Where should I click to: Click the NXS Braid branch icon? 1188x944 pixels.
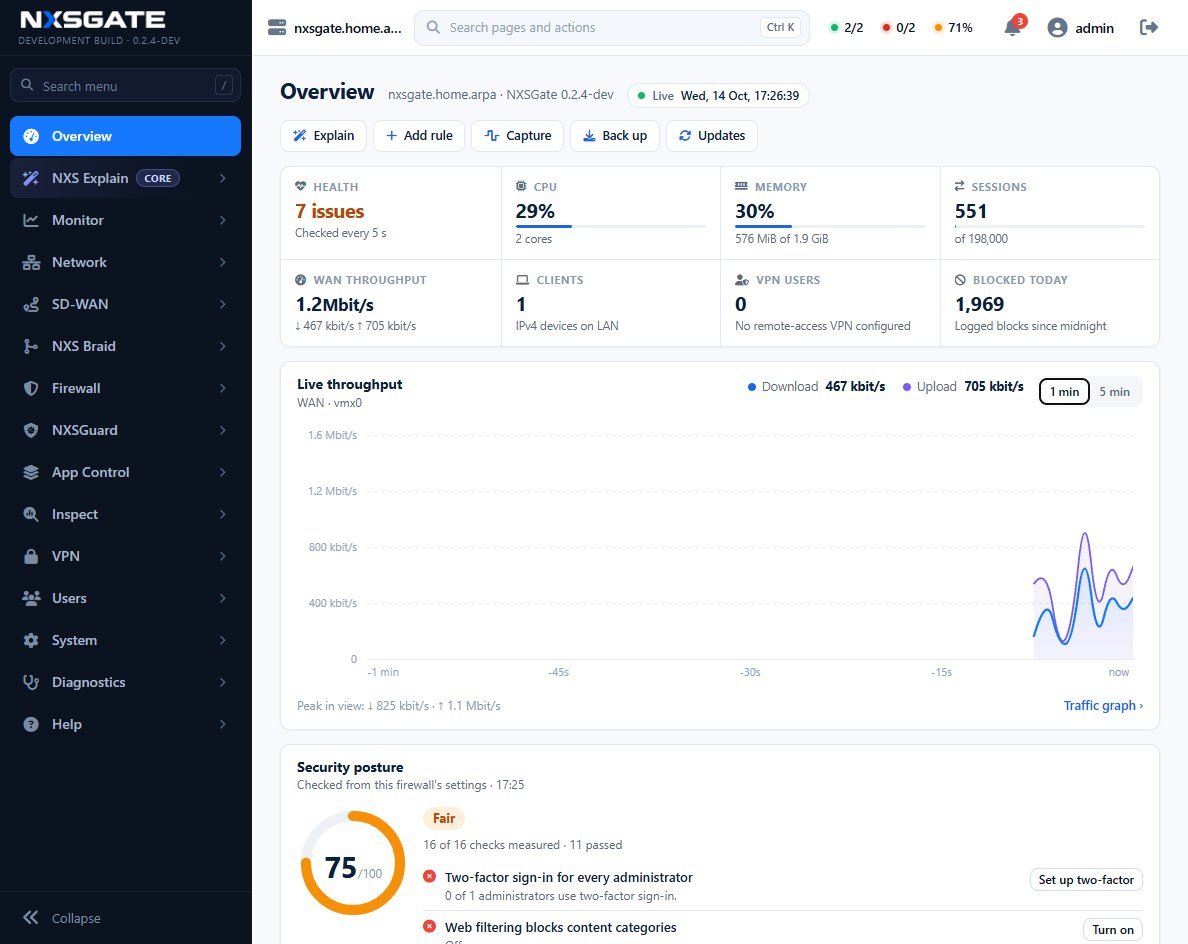coord(31,346)
